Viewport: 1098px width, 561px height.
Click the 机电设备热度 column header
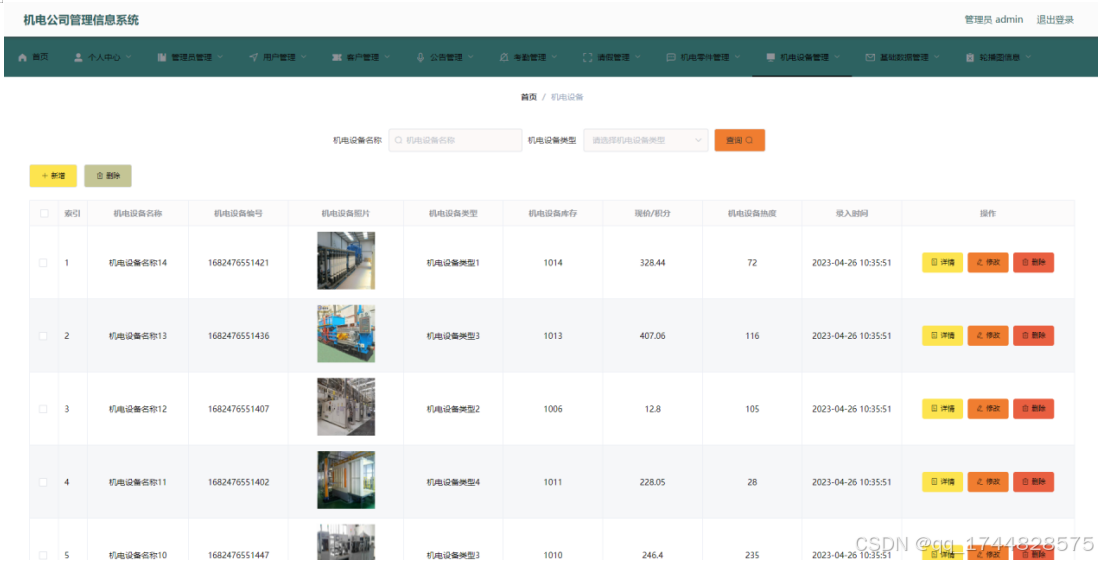pyautogui.click(x=752, y=214)
